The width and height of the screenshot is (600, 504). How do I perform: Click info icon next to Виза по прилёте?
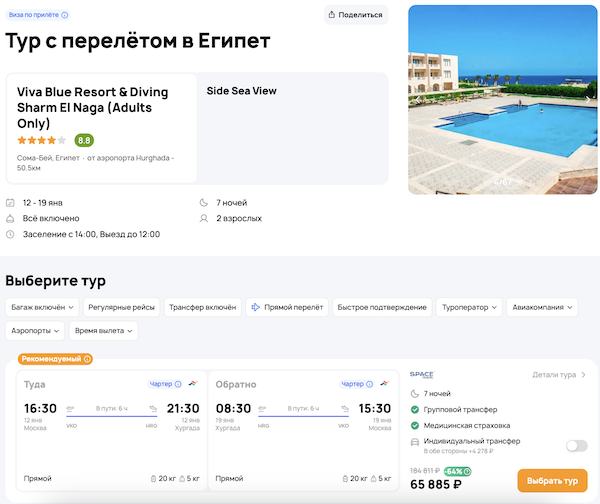tap(65, 15)
